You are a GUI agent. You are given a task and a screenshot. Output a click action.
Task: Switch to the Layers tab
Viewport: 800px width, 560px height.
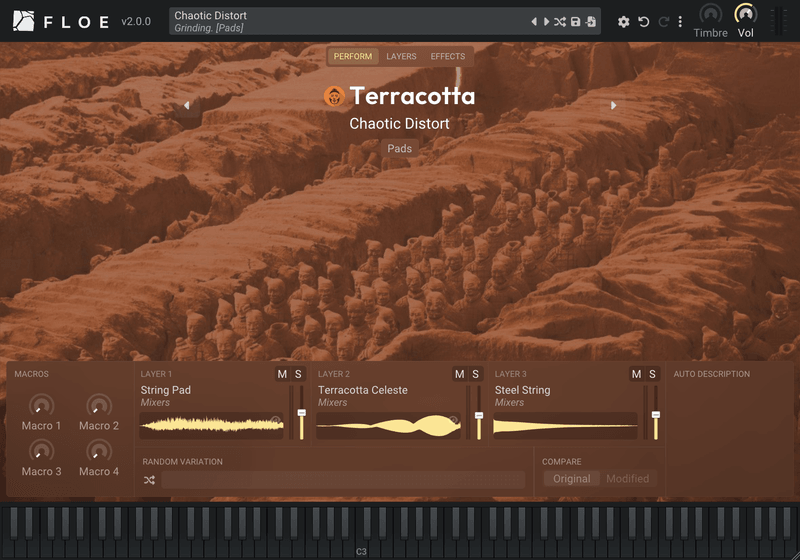401,56
